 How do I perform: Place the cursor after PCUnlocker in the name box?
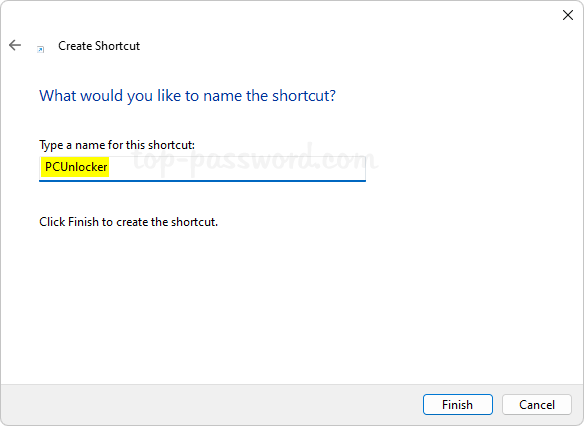(x=110, y=167)
